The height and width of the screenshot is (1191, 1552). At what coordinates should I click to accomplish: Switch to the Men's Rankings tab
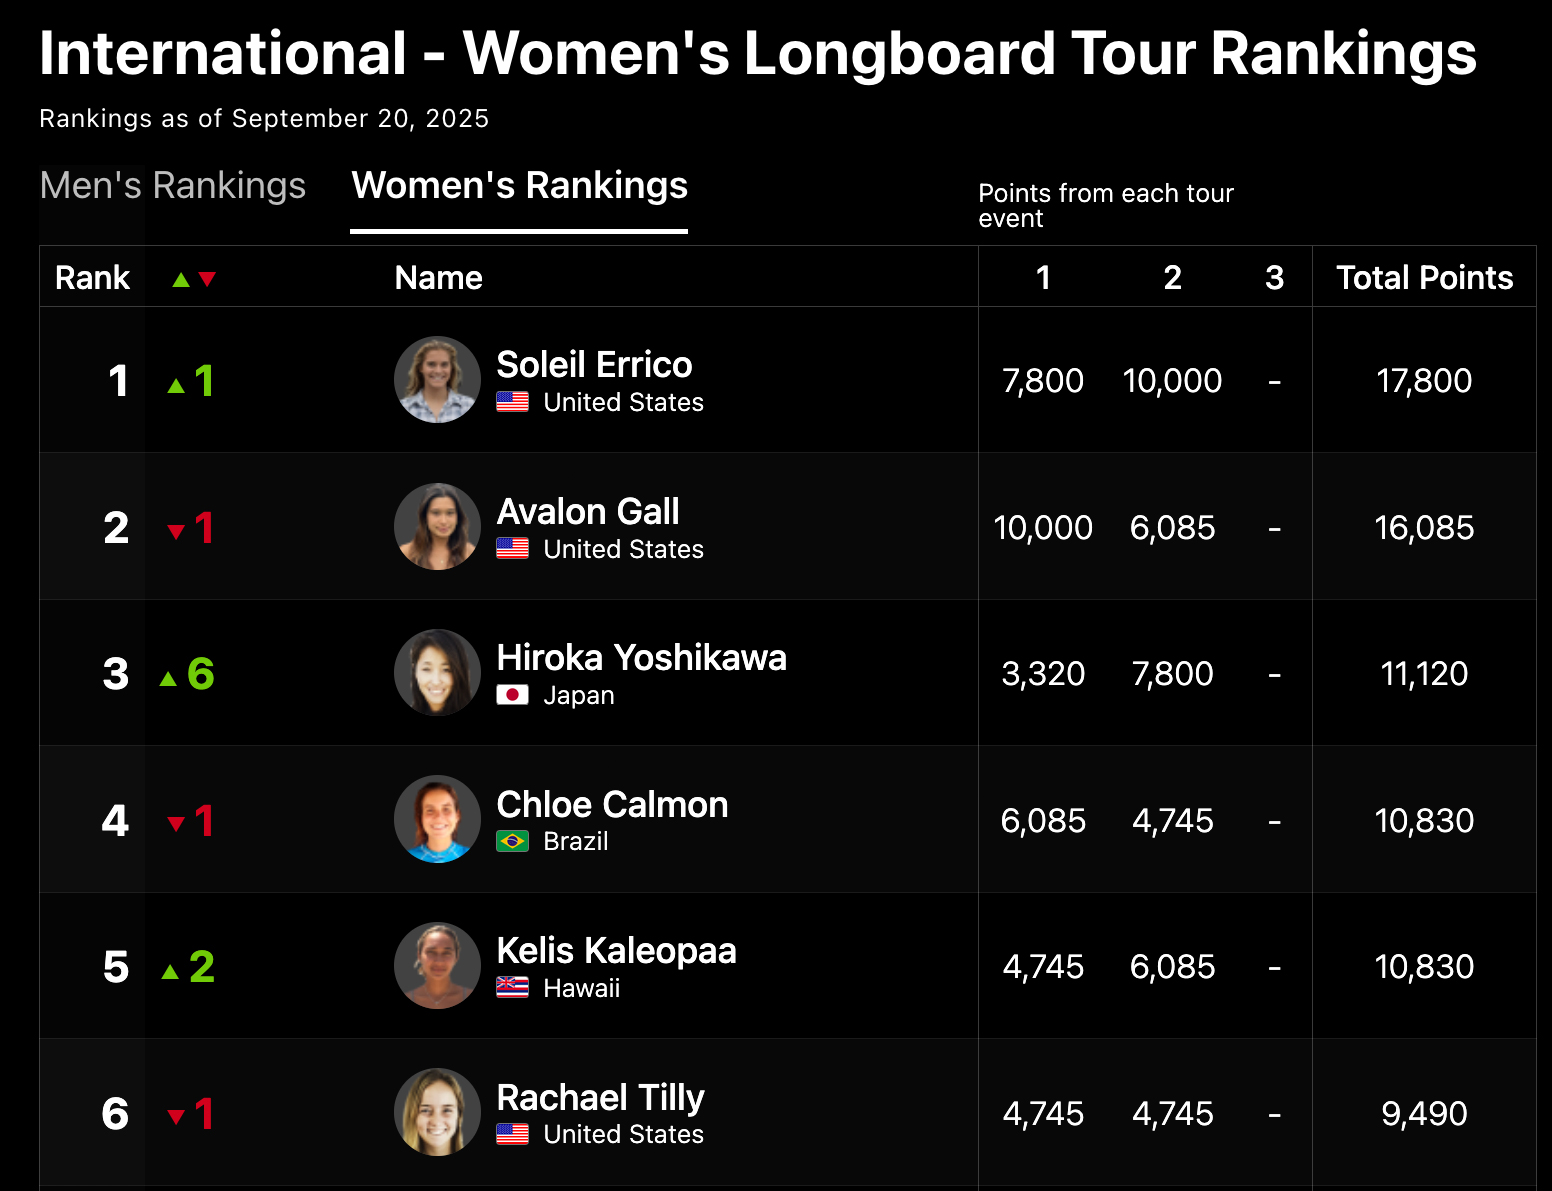click(173, 186)
